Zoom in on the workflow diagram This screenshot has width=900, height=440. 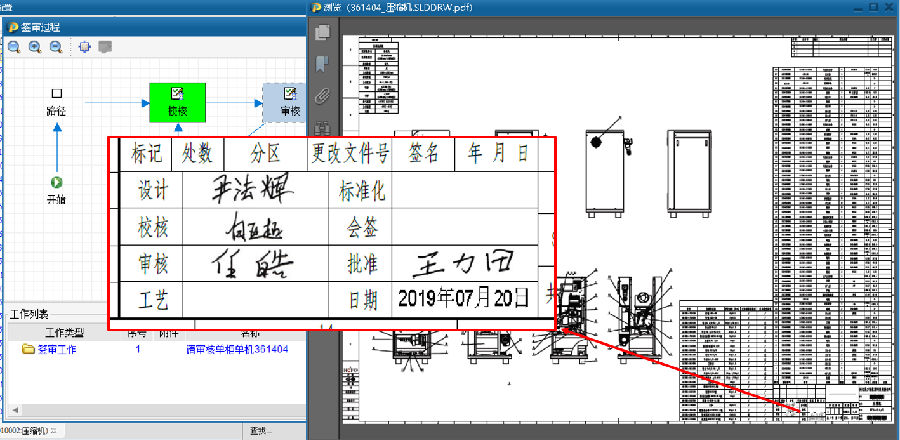pyautogui.click(x=35, y=48)
